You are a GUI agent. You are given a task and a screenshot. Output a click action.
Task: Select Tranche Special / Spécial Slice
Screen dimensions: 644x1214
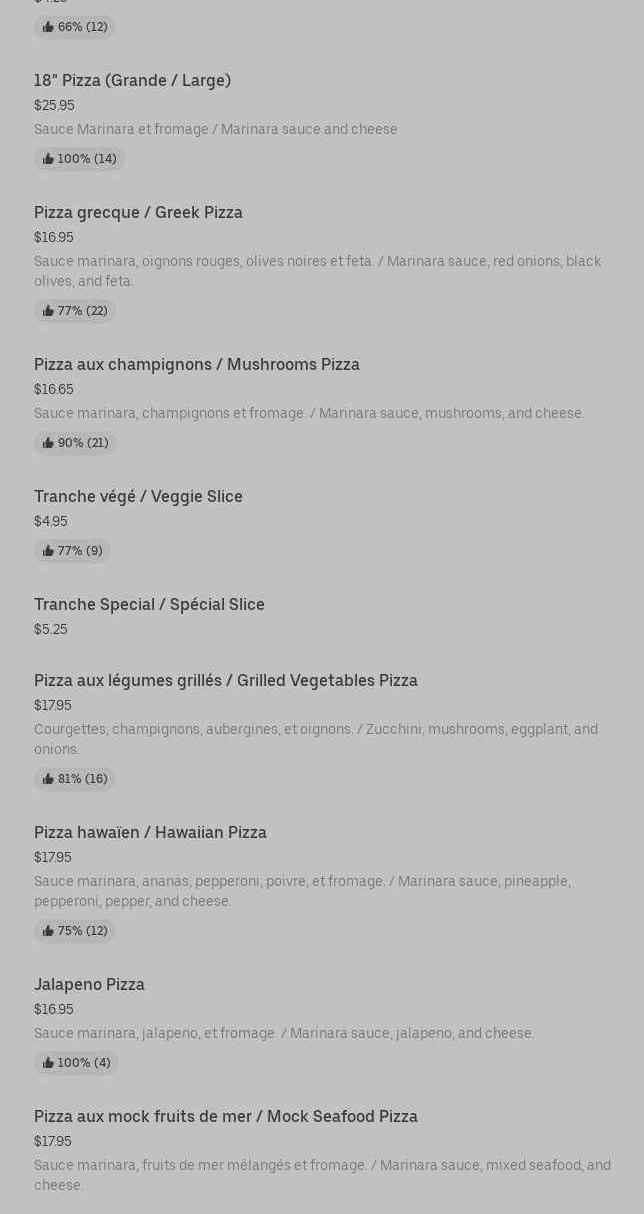149,604
